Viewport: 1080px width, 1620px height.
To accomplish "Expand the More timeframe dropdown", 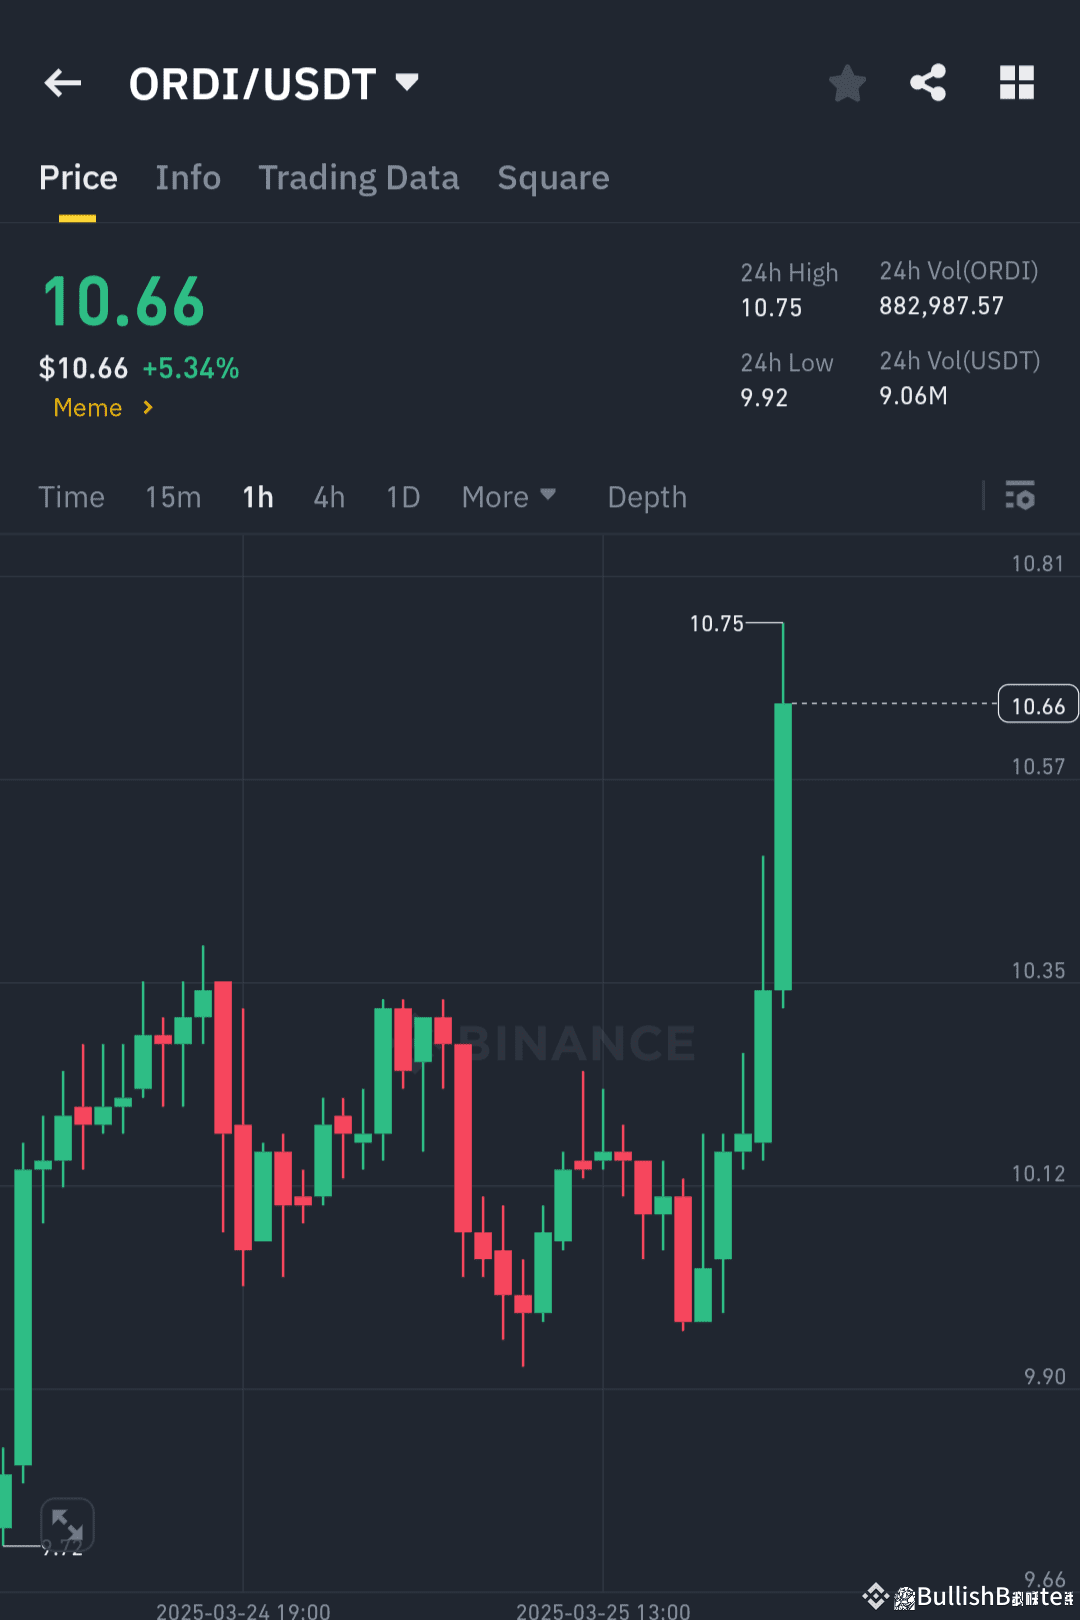I will coord(508,497).
